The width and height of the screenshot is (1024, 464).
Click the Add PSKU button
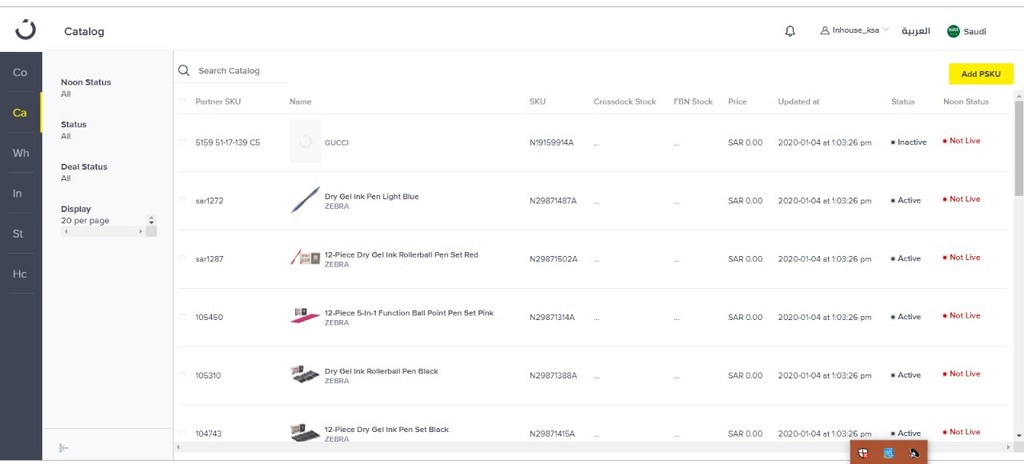pos(981,75)
